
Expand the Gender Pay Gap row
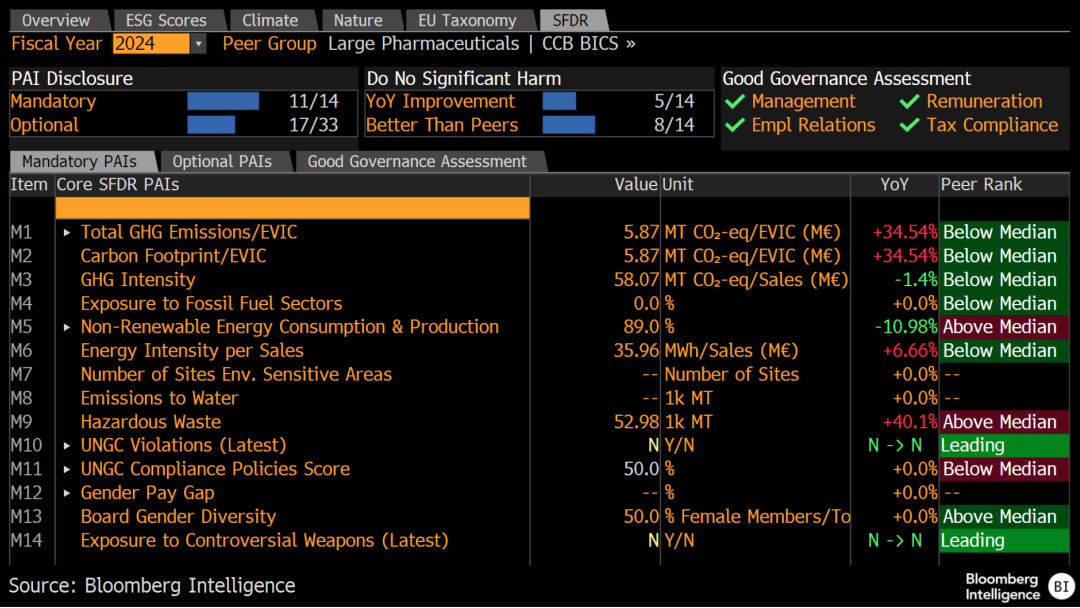(x=67, y=493)
